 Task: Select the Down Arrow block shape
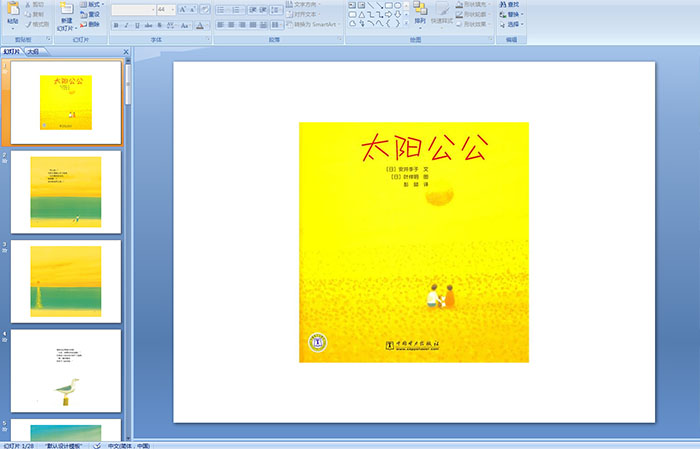pyautogui.click(x=397, y=14)
